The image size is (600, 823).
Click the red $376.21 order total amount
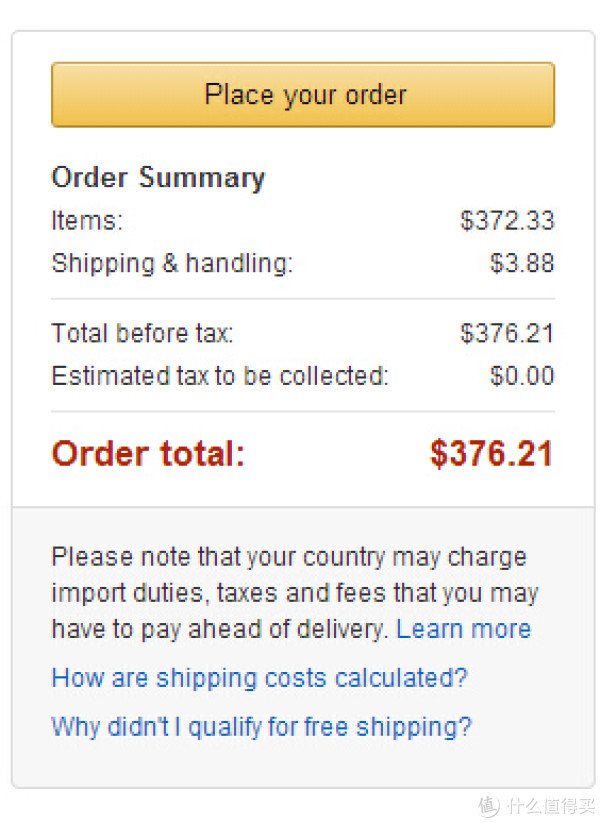pyautogui.click(x=491, y=453)
